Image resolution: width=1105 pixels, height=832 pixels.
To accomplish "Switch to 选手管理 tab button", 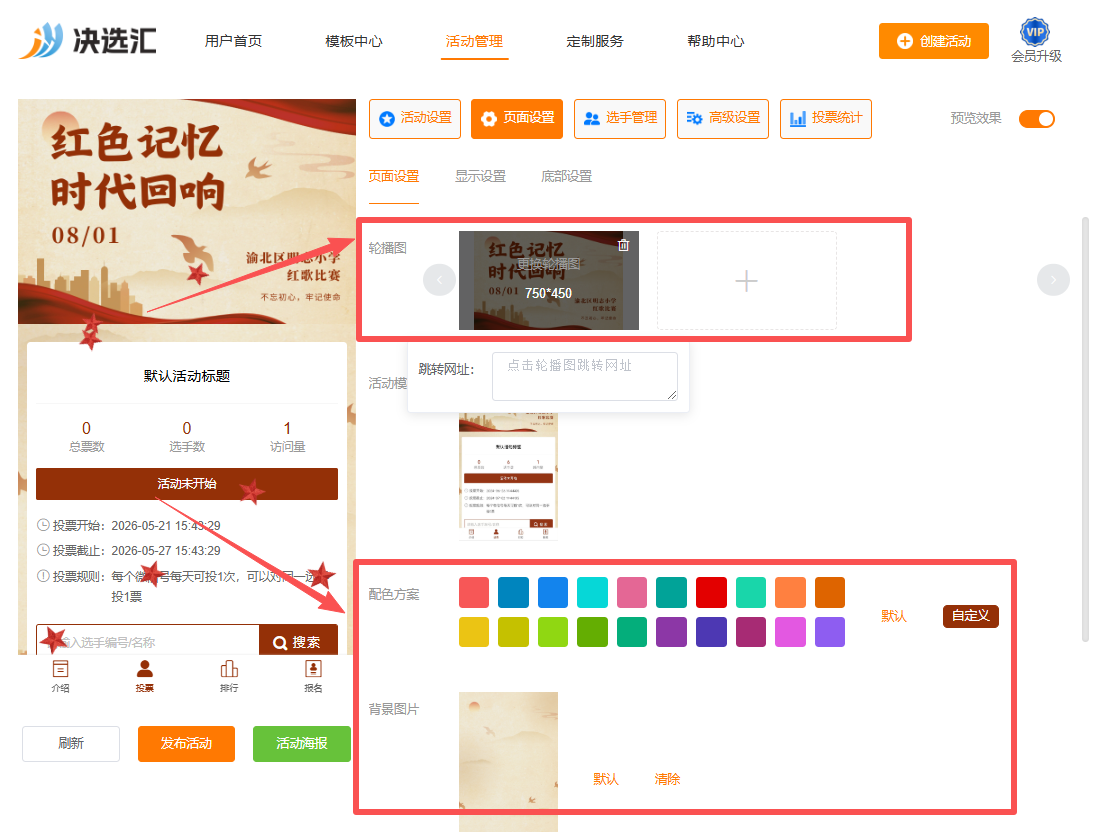I will tap(620, 118).
